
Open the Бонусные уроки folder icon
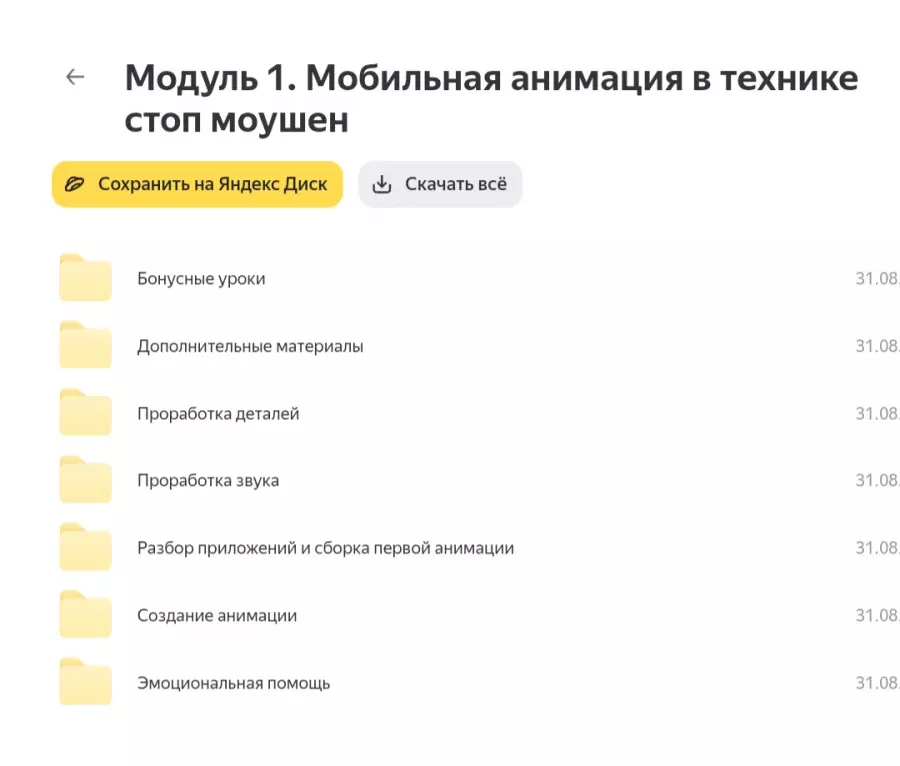coord(85,277)
